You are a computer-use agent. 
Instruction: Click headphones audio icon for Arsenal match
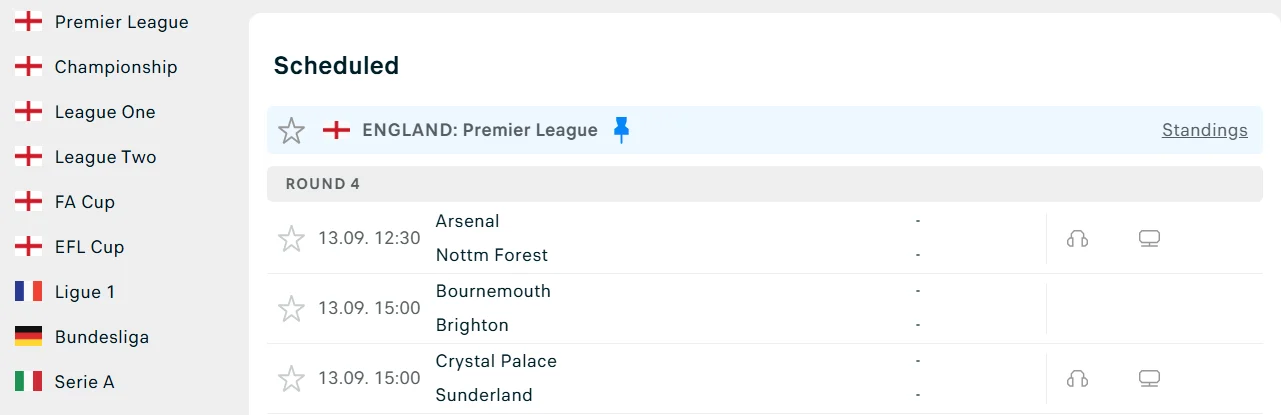click(x=1077, y=239)
